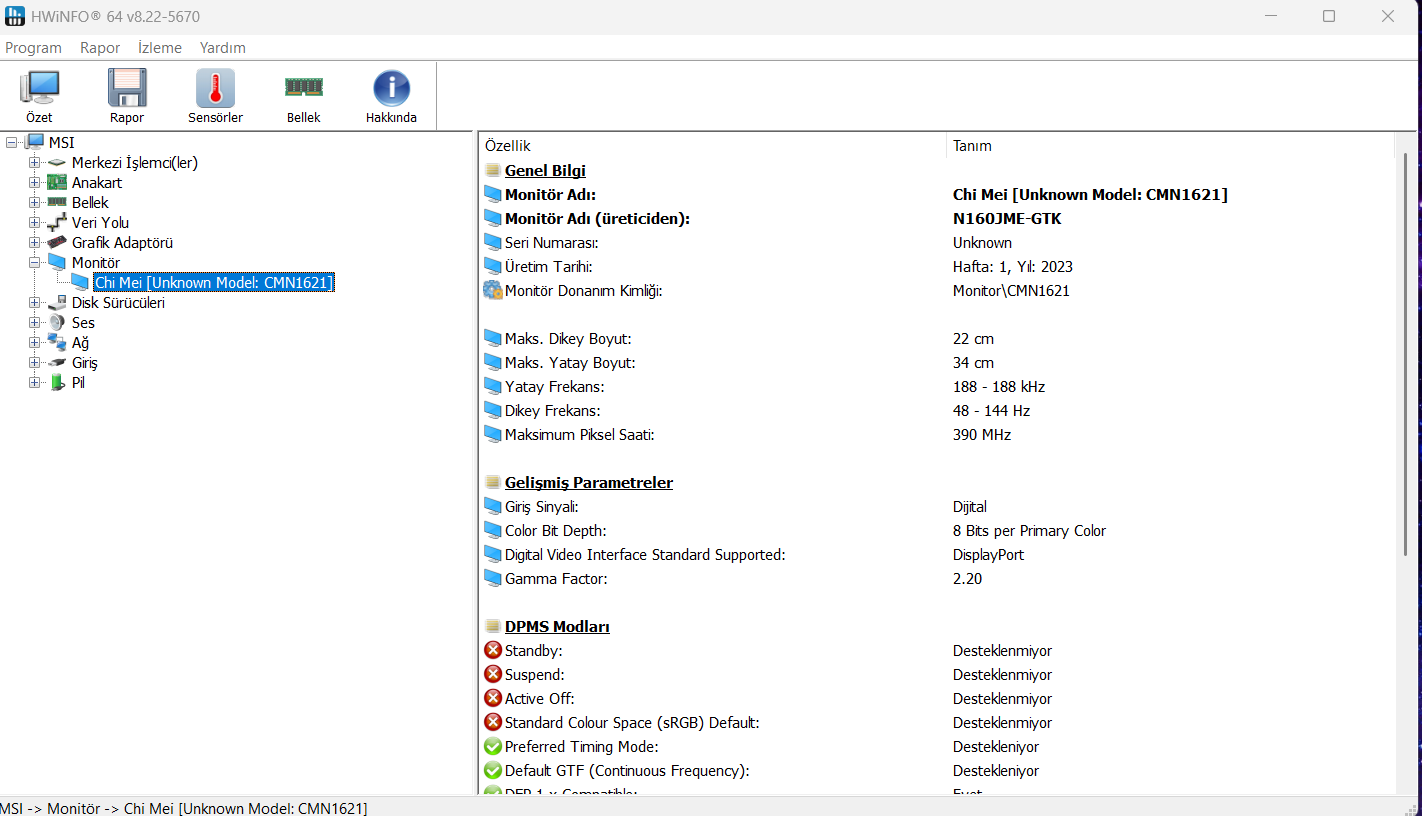Expand the Merkezi İşlemci(ler) node
1422x816 pixels.
tap(34, 163)
